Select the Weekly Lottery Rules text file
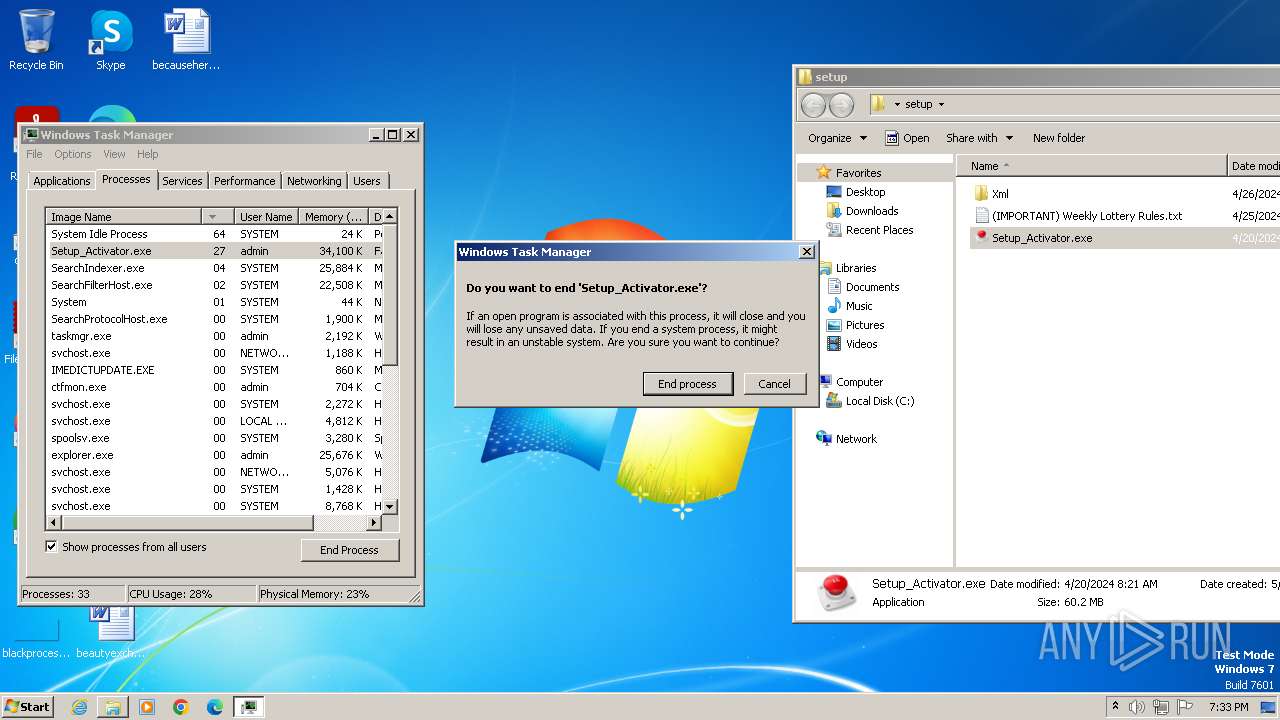The height and width of the screenshot is (720, 1280). point(1078,216)
